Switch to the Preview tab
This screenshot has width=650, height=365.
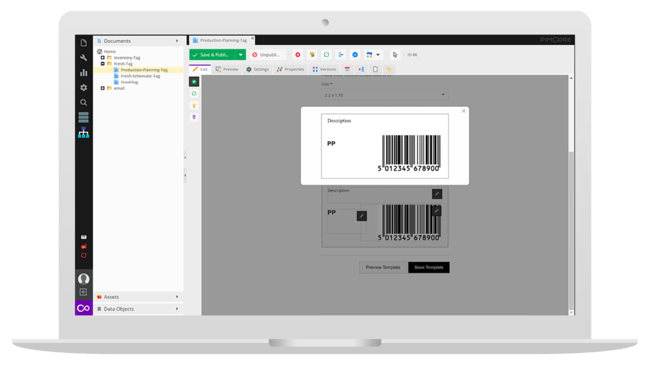pos(227,69)
